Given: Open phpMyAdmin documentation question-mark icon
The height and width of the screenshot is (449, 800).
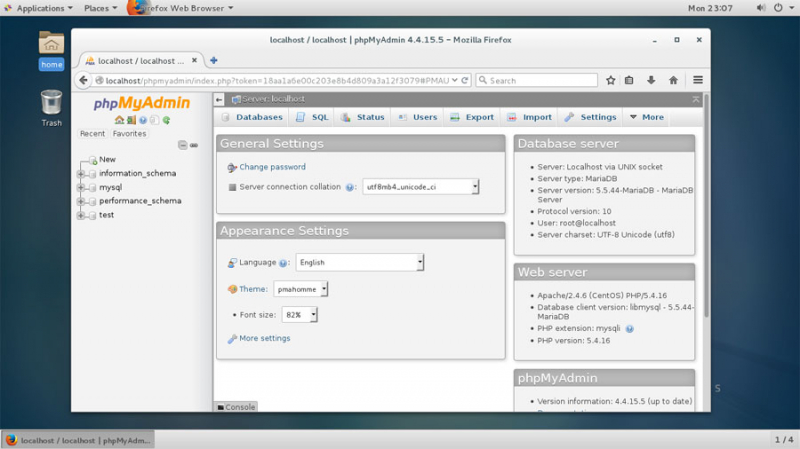Looking at the screenshot, I should point(142,120).
